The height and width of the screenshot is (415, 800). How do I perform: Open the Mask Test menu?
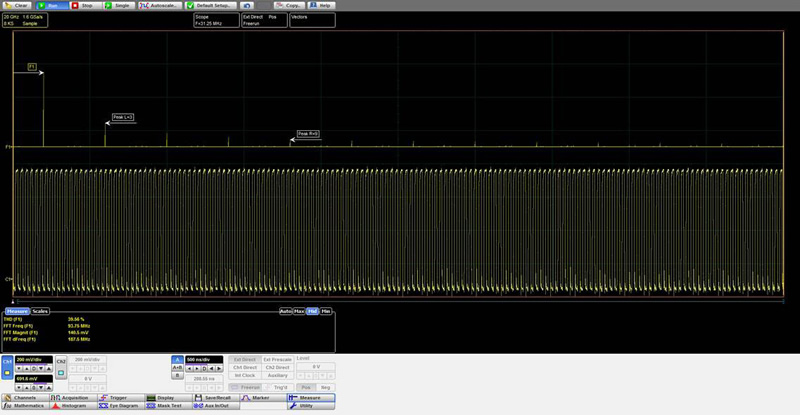(167, 406)
